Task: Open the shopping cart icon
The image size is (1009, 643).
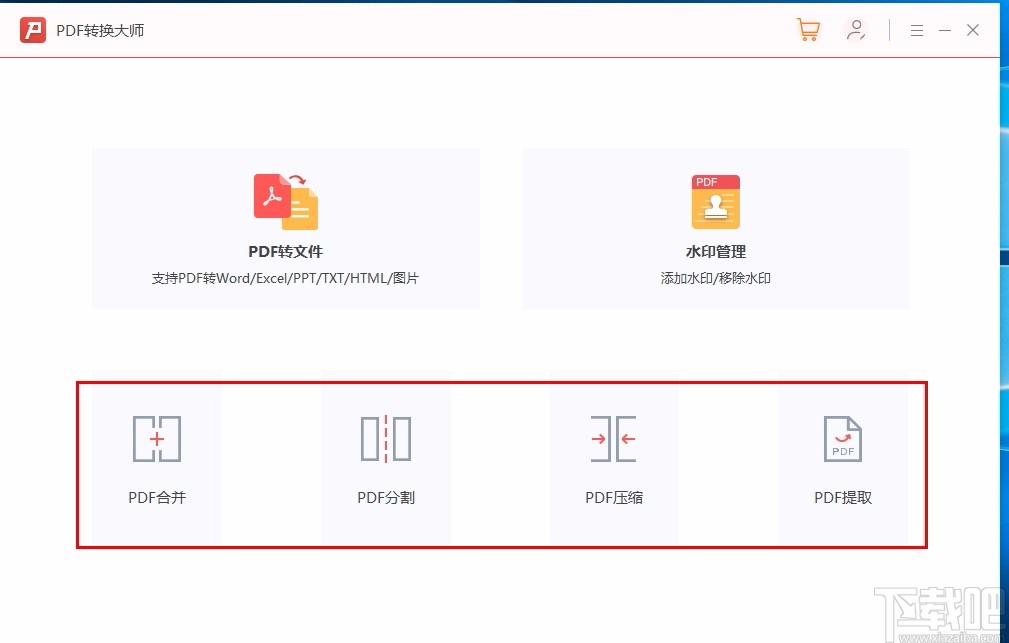Action: pos(808,30)
